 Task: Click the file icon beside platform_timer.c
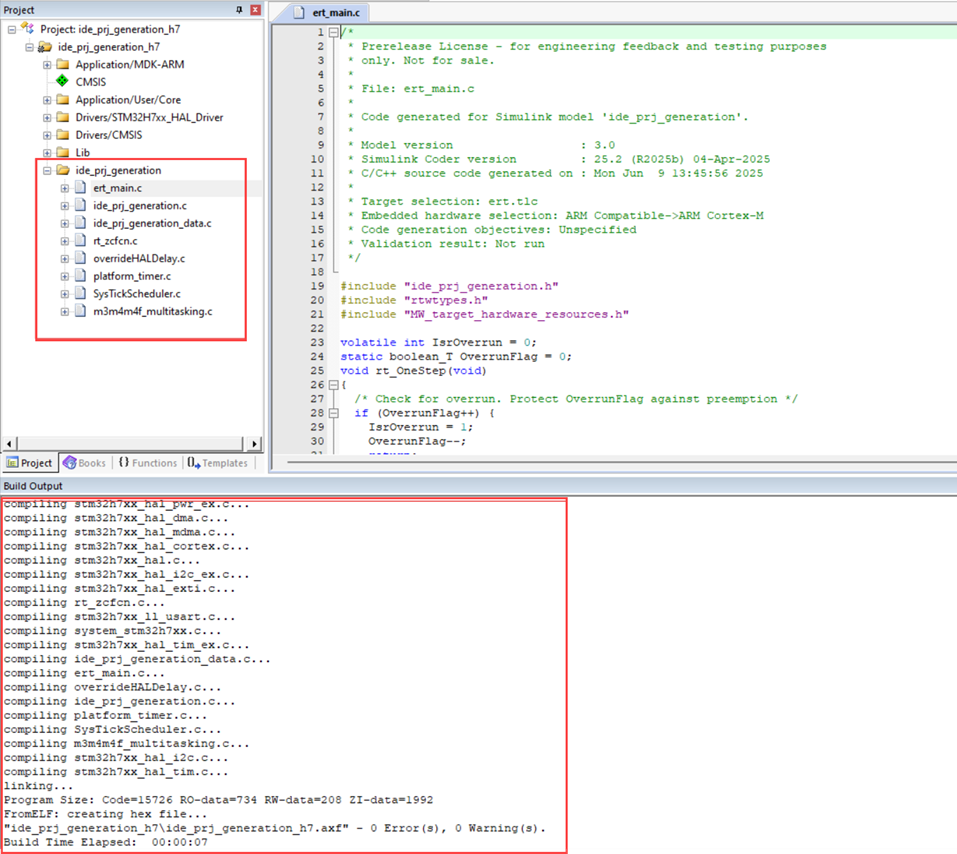tap(80, 276)
